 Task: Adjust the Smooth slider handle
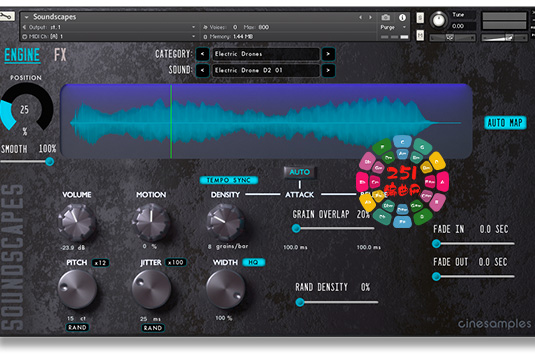[x=50, y=162]
